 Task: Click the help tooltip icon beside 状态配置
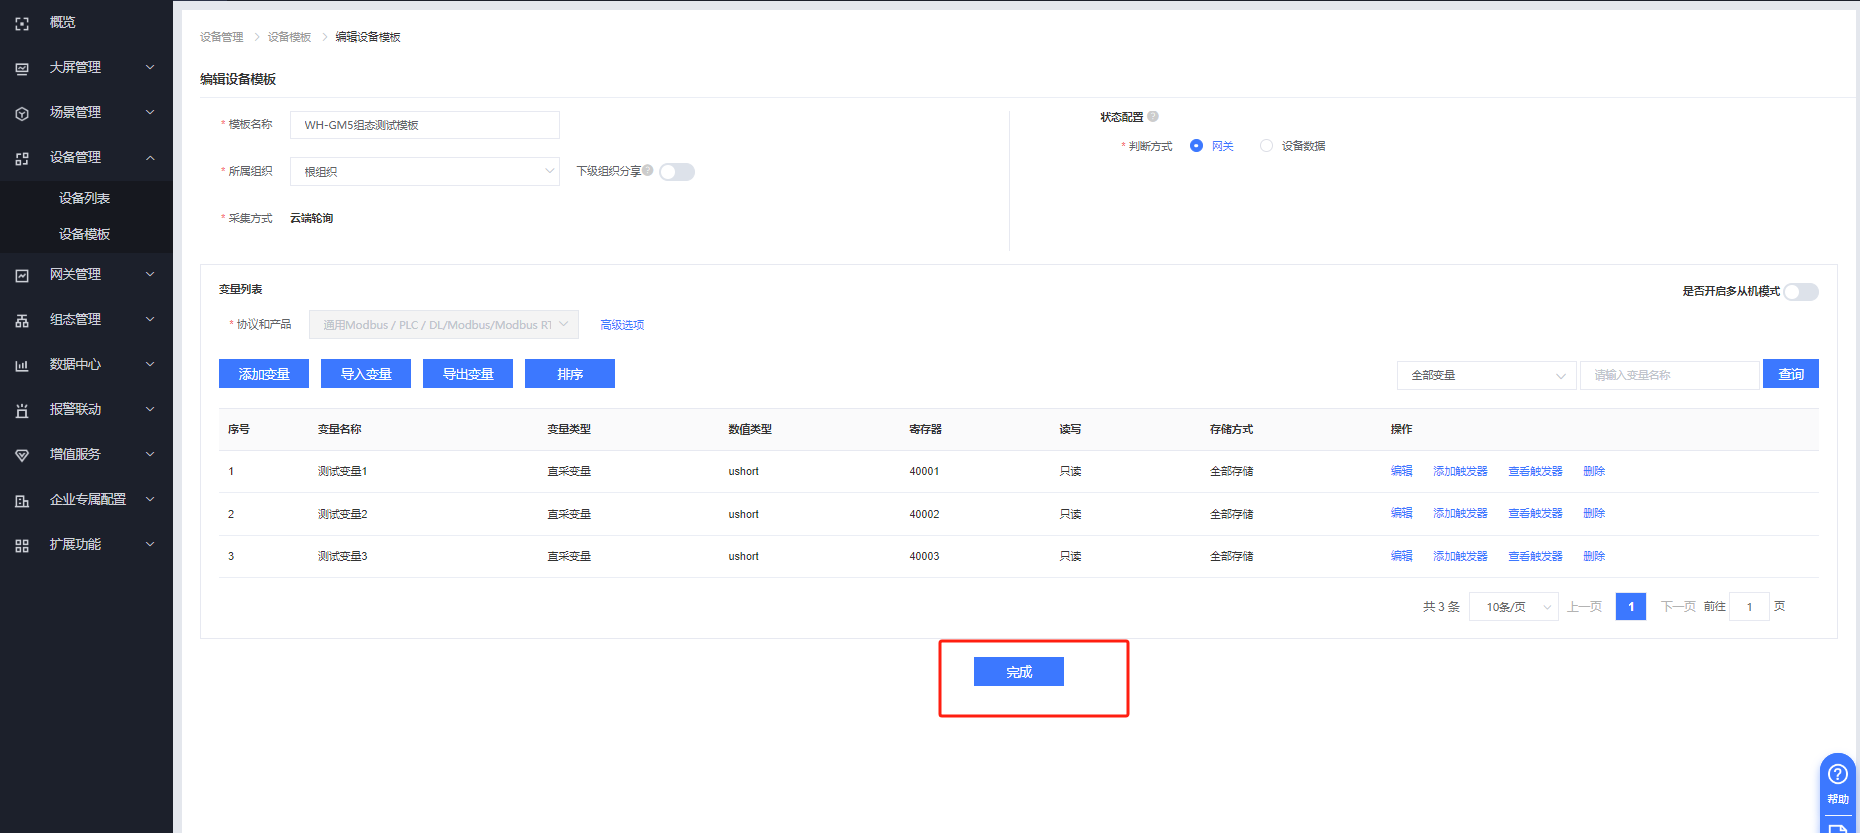1153,117
